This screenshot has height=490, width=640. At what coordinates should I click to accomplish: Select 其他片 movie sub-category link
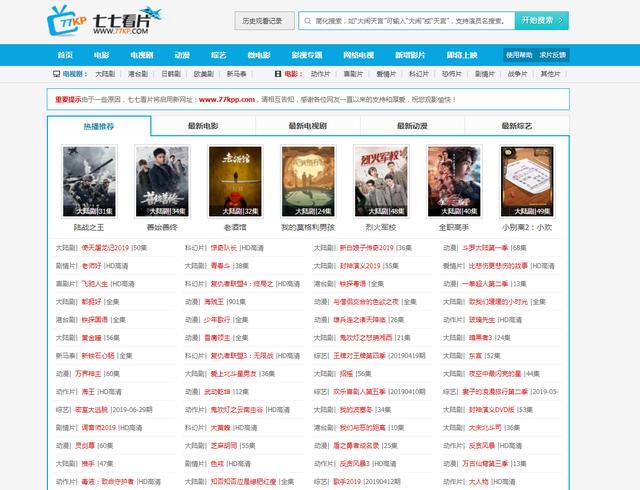point(550,74)
